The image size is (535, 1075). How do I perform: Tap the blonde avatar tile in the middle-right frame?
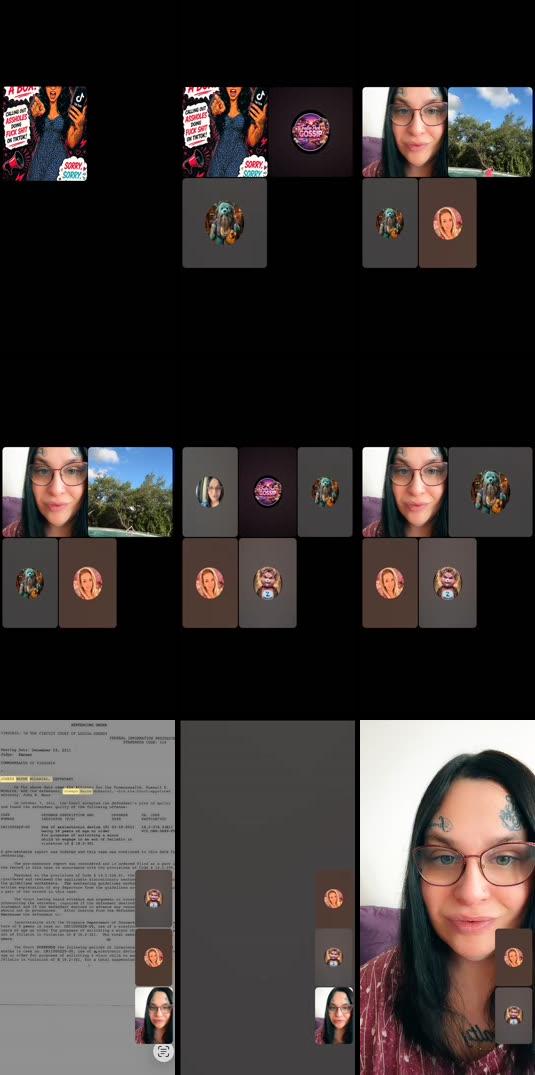tap(390, 583)
